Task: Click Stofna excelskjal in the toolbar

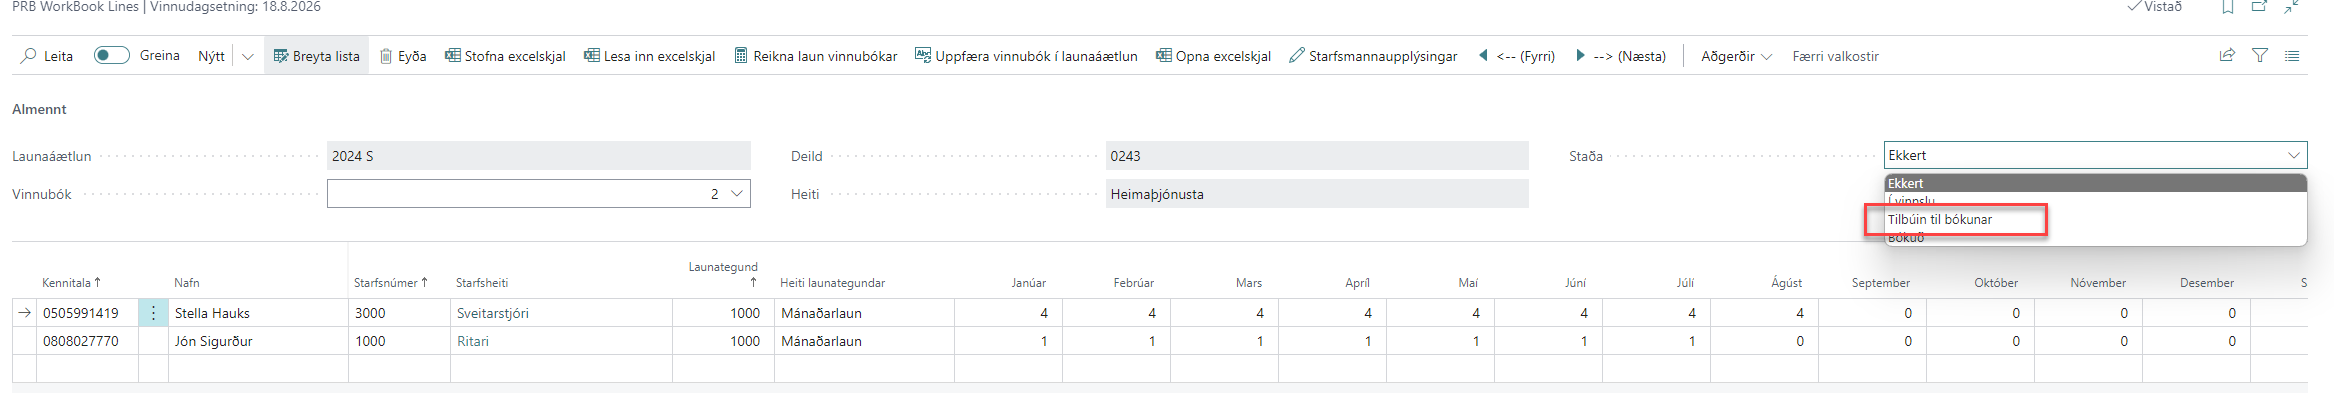Action: (x=505, y=56)
